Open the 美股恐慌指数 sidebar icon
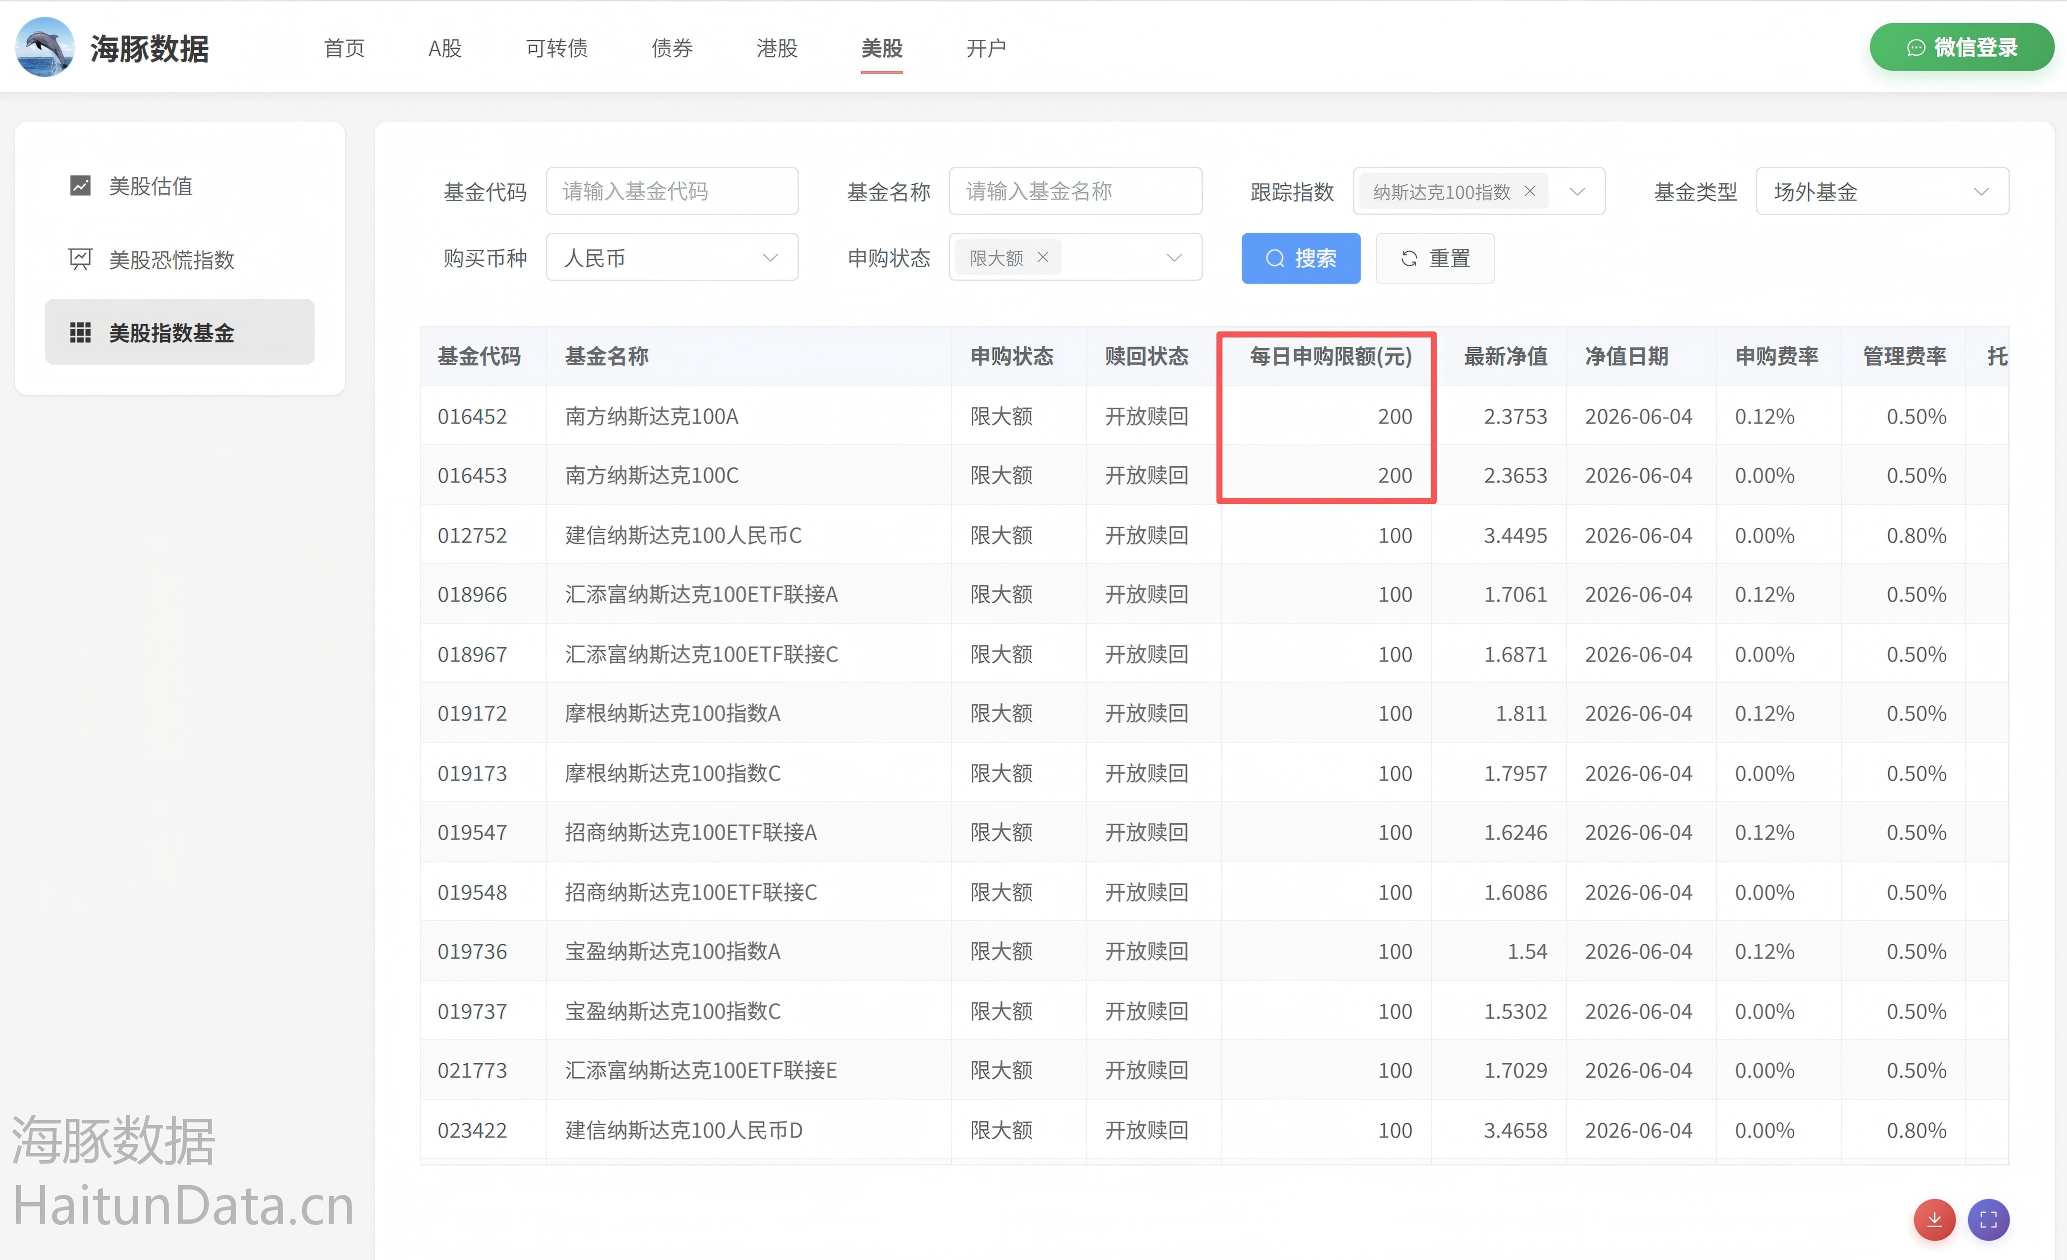This screenshot has height=1260, width=2067. 80,260
